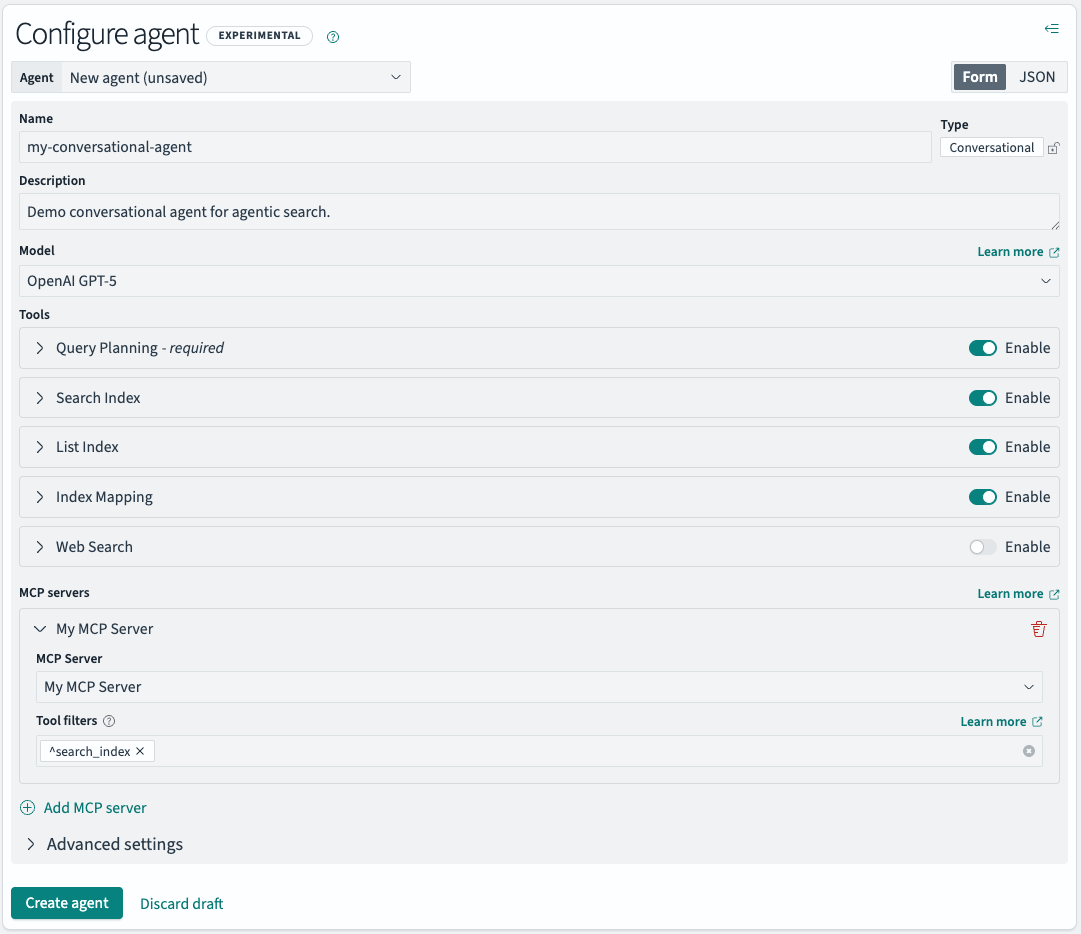The height and width of the screenshot is (934, 1081).
Task: Click the Create agent button
Action: 66,902
